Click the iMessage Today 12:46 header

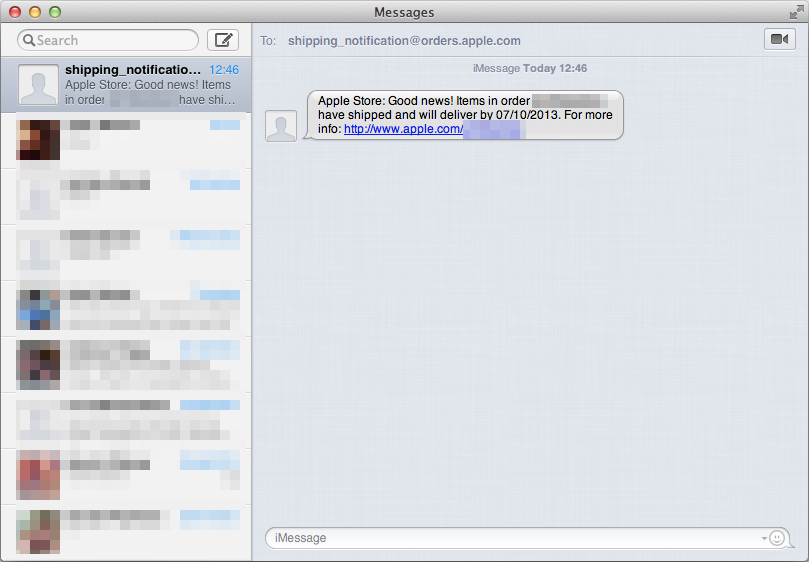pyautogui.click(x=530, y=68)
